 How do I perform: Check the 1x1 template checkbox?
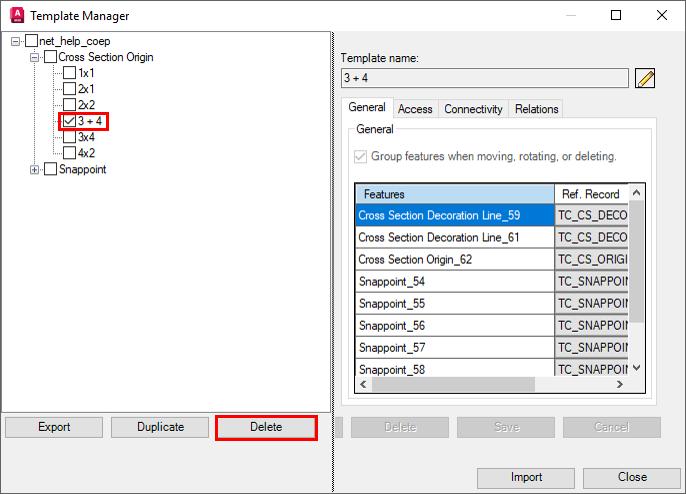click(69, 73)
